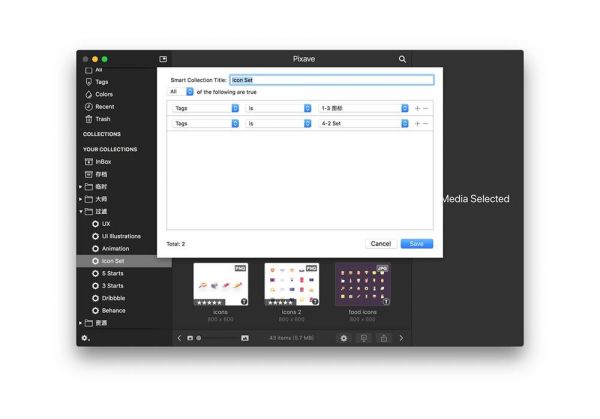The image size is (600, 419).
Task: Click the gear action icon in bottom toolbar
Action: click(x=343, y=338)
